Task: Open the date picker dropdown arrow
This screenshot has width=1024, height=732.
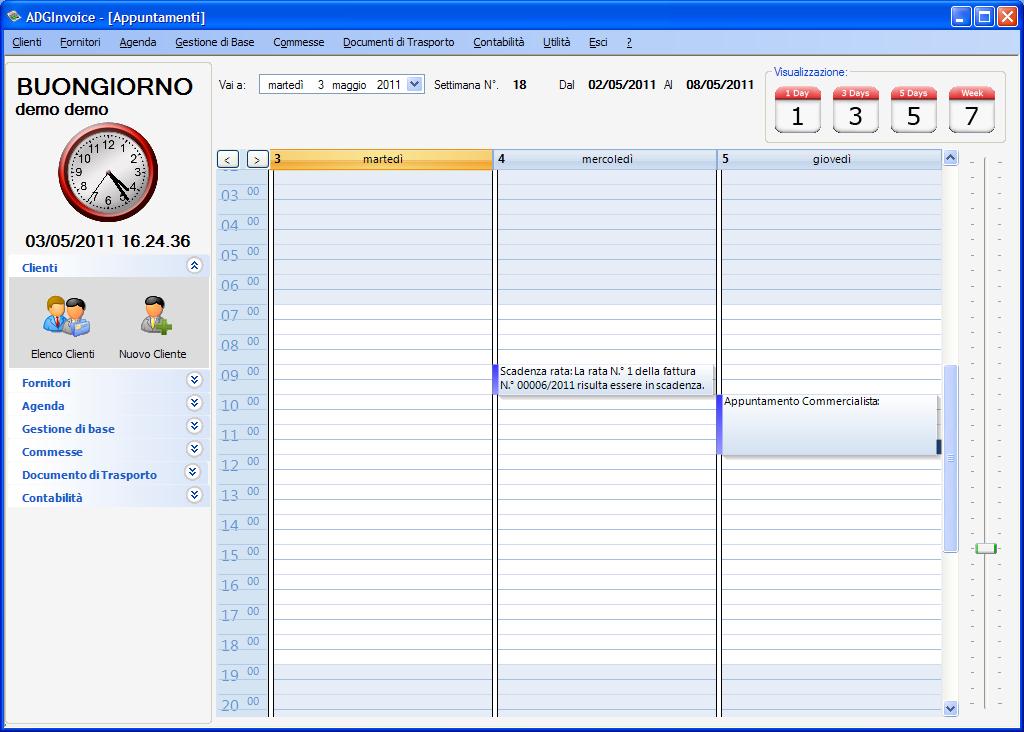Action: click(x=415, y=85)
